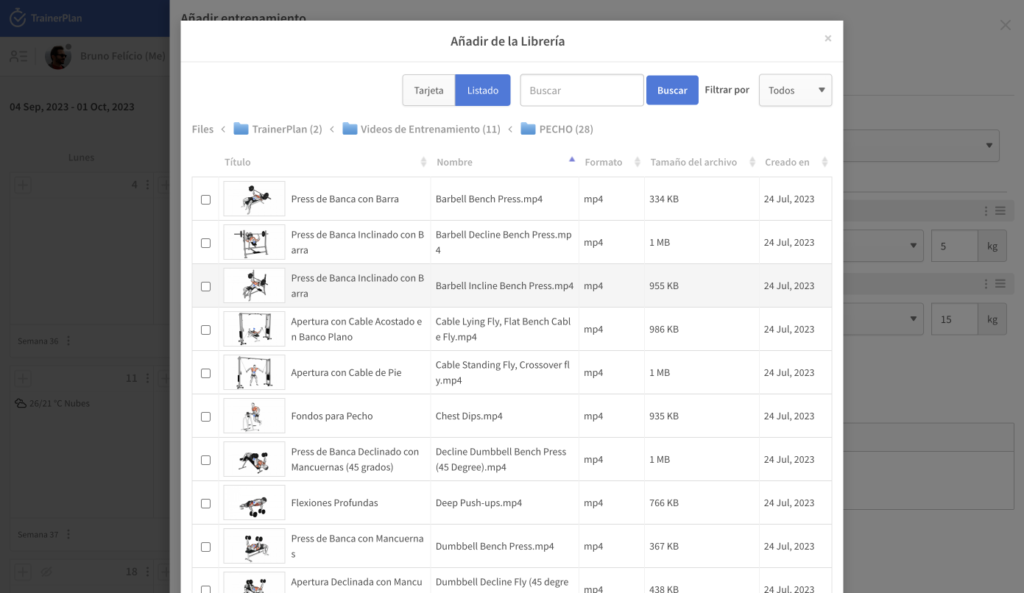Click the Flexiones Profundas title
The width and height of the screenshot is (1024, 593).
pyautogui.click(x=334, y=503)
